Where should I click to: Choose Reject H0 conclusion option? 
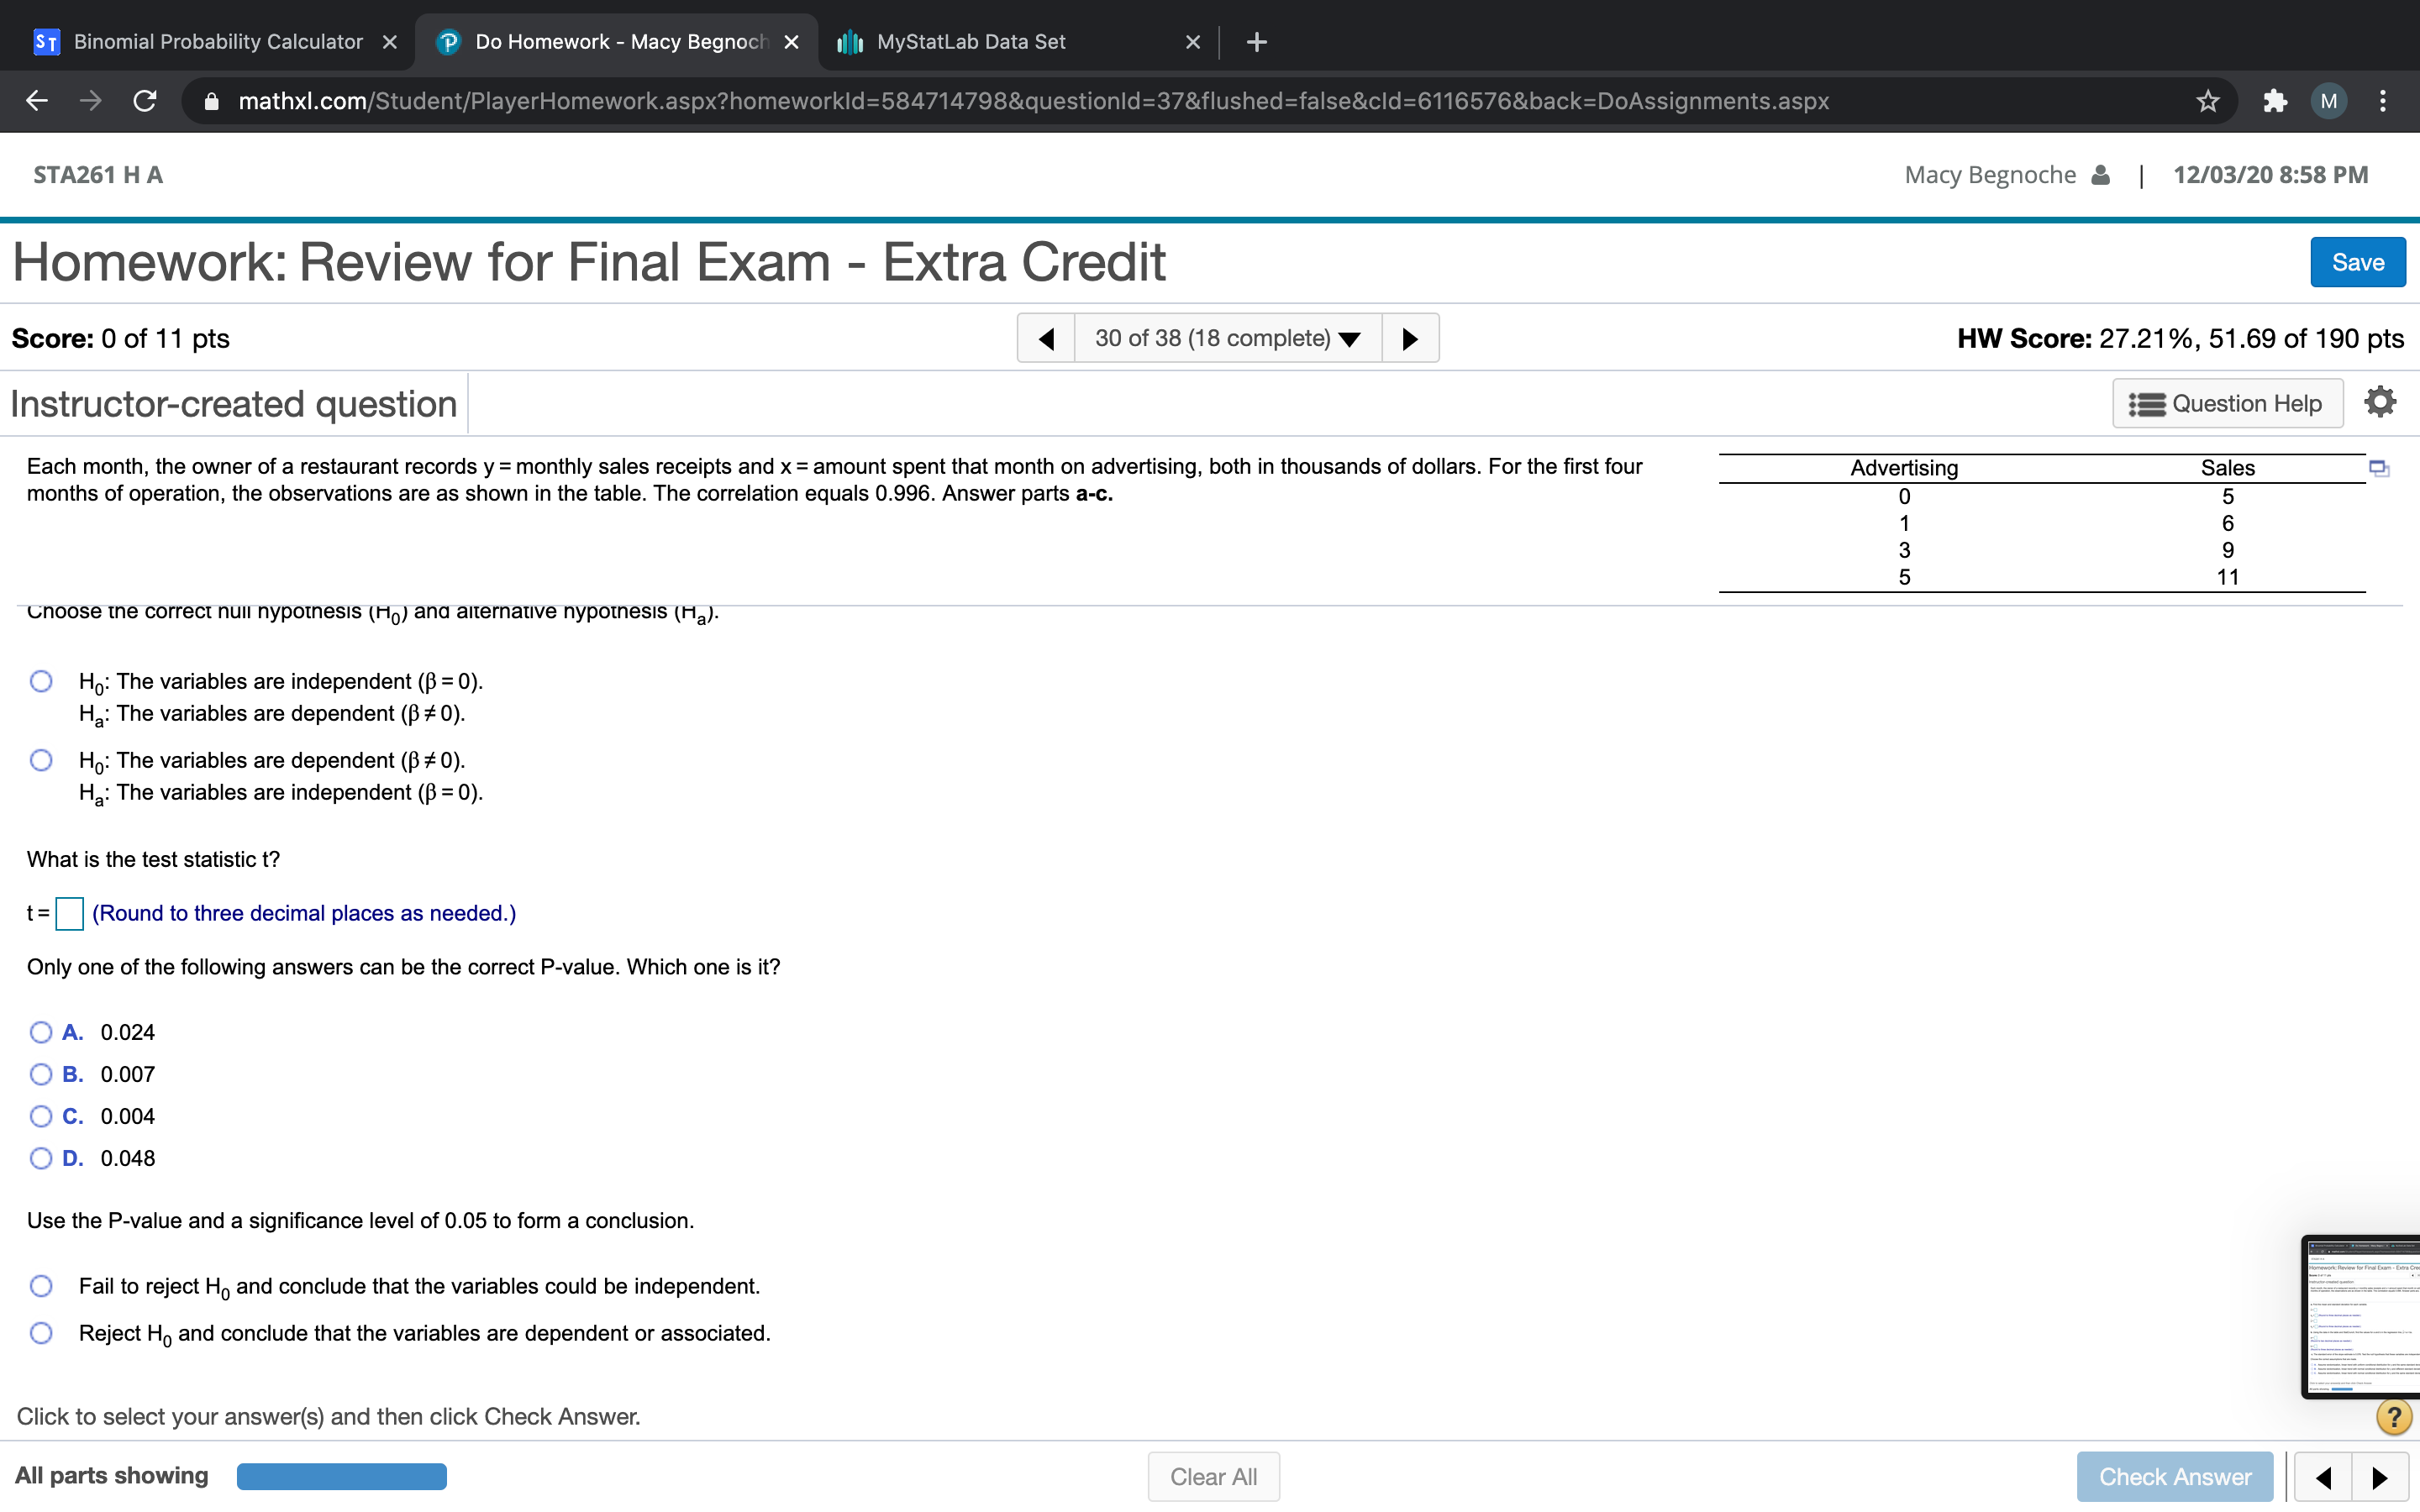(x=41, y=1333)
